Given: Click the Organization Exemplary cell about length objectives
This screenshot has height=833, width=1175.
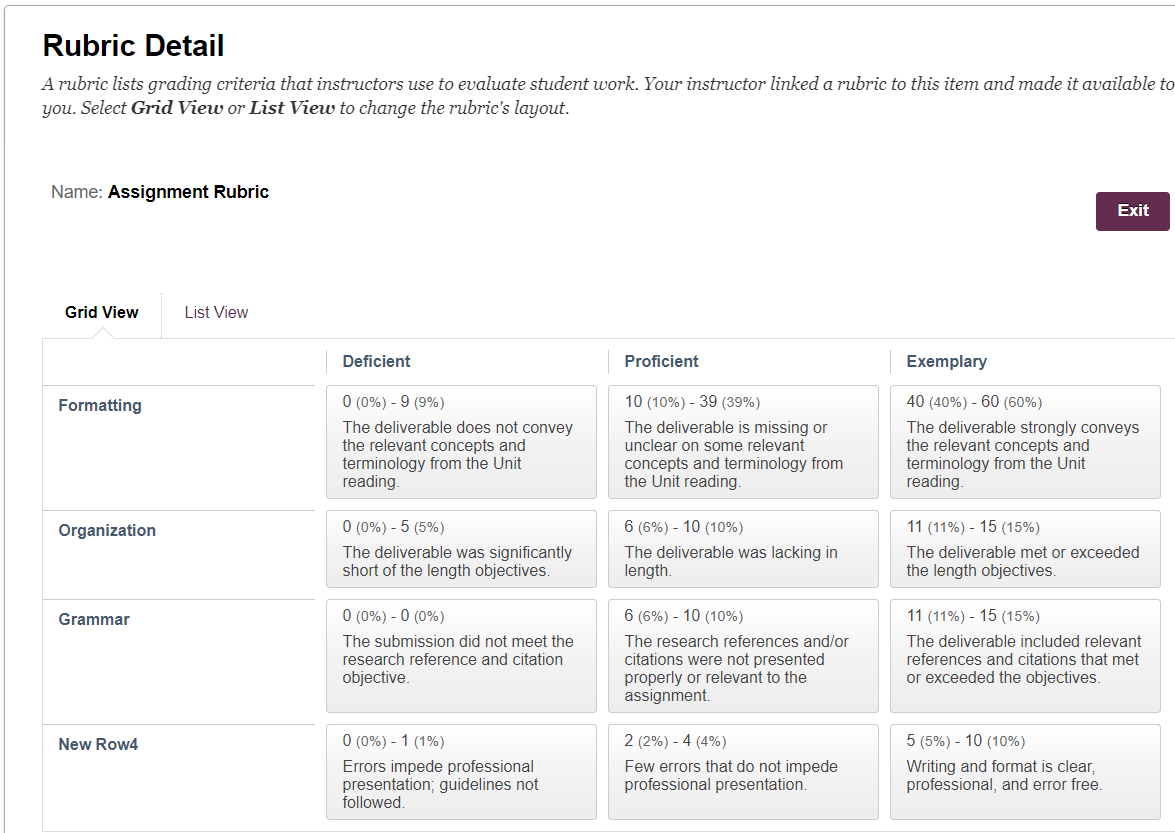Looking at the screenshot, I should tap(1025, 549).
